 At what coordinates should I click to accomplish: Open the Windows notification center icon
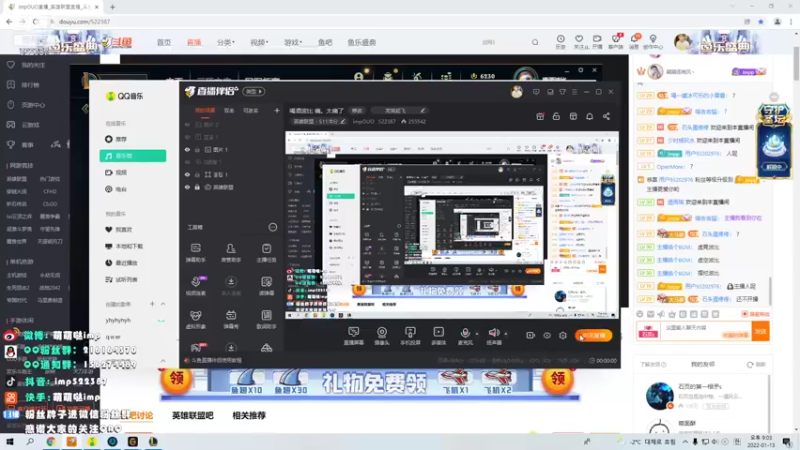pyautogui.click(x=787, y=442)
